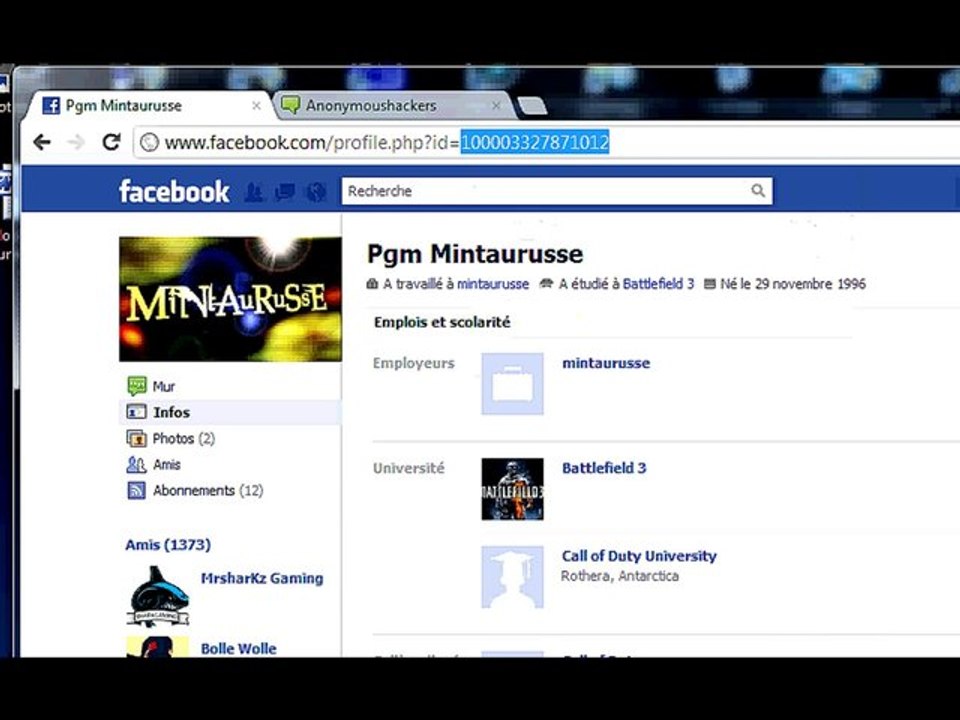Open Mur in the profile sidebar
The height and width of the screenshot is (720, 960).
(x=163, y=386)
